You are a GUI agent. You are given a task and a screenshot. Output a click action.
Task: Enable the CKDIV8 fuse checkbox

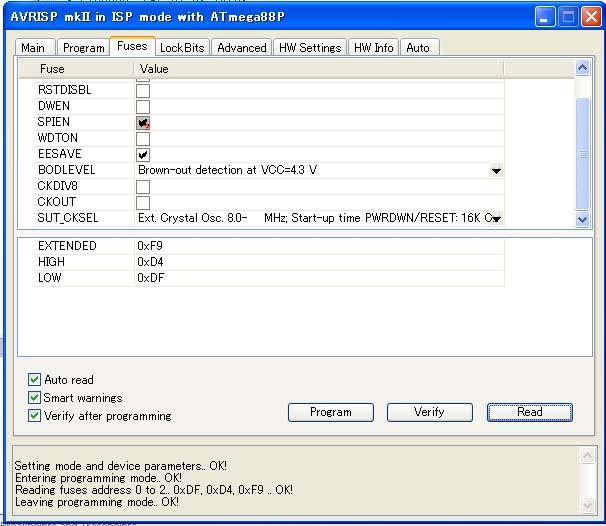click(143, 187)
